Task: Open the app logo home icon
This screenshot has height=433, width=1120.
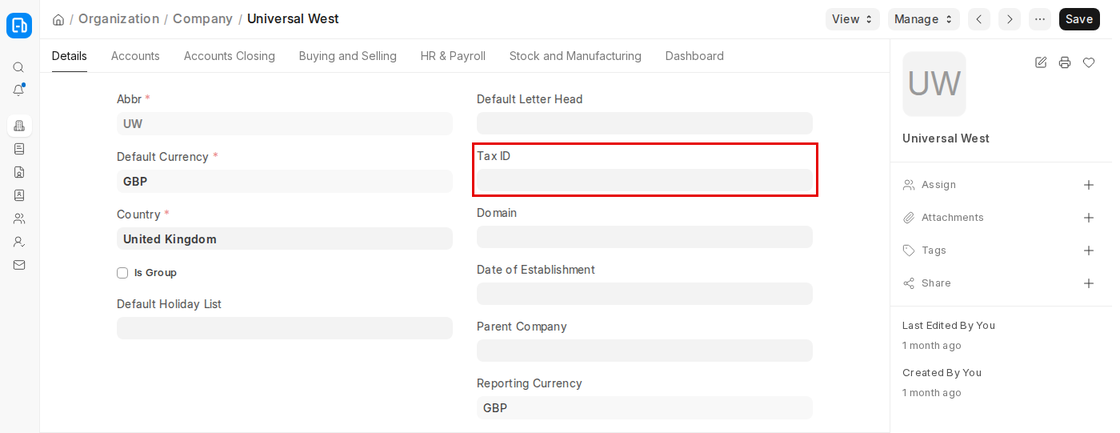Action: tap(19, 25)
